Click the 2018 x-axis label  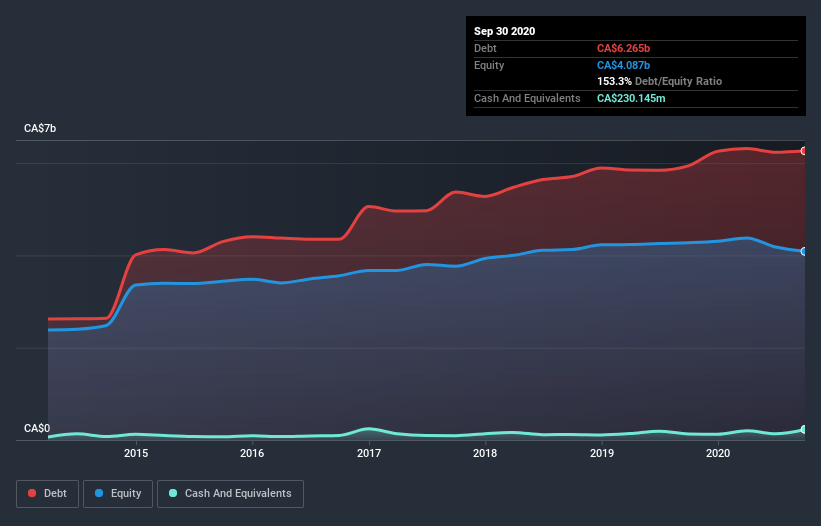(x=485, y=453)
